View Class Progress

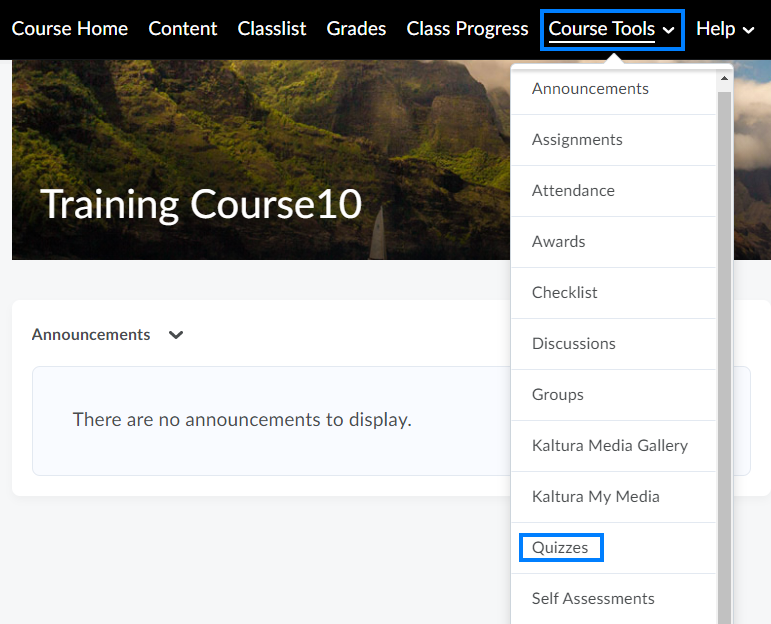coord(467,29)
